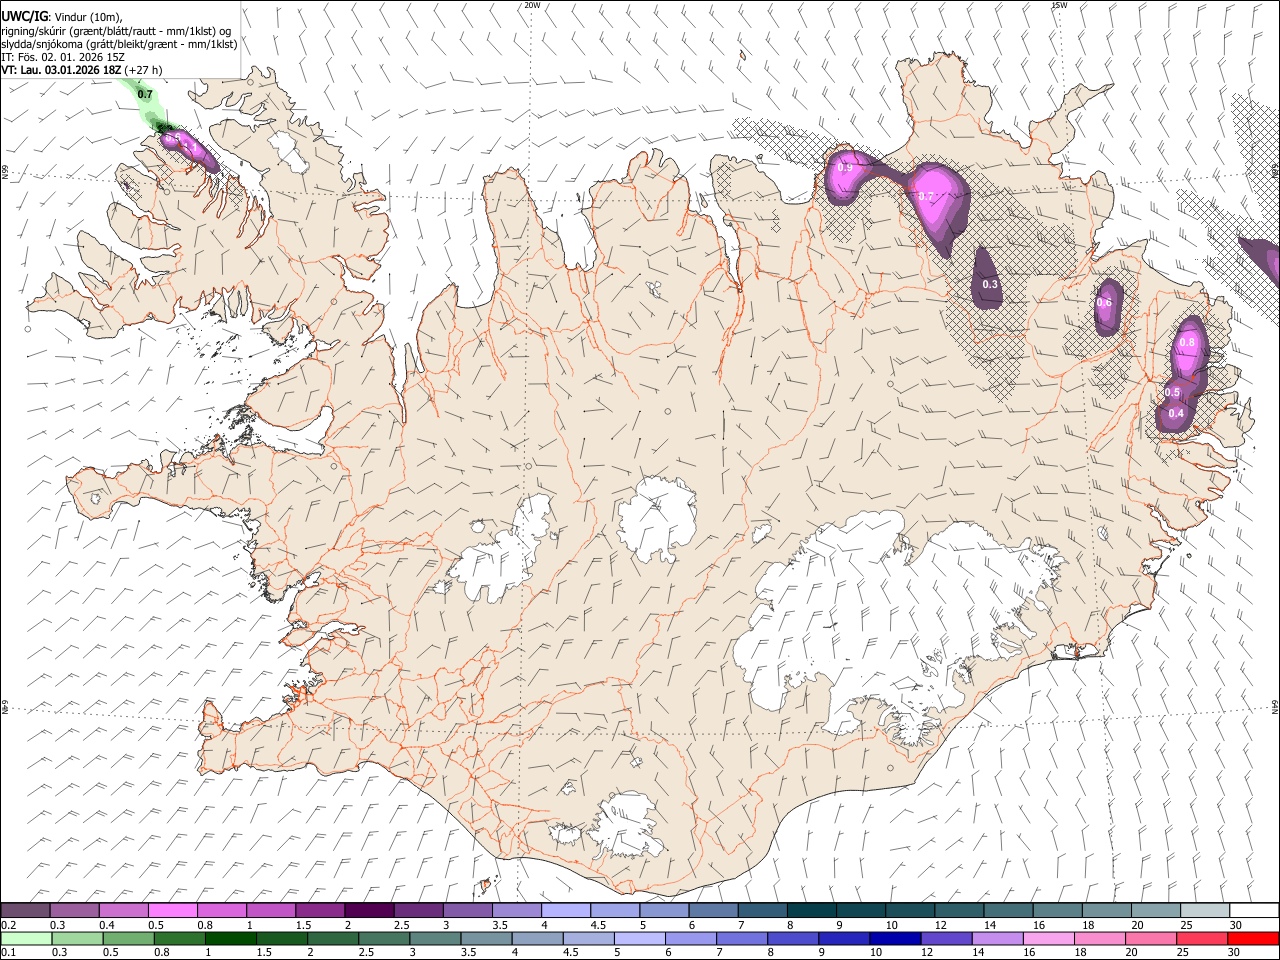Click the 0.8 precipitation value on the map
Image resolution: width=1280 pixels, height=960 pixels.
coord(1187,342)
